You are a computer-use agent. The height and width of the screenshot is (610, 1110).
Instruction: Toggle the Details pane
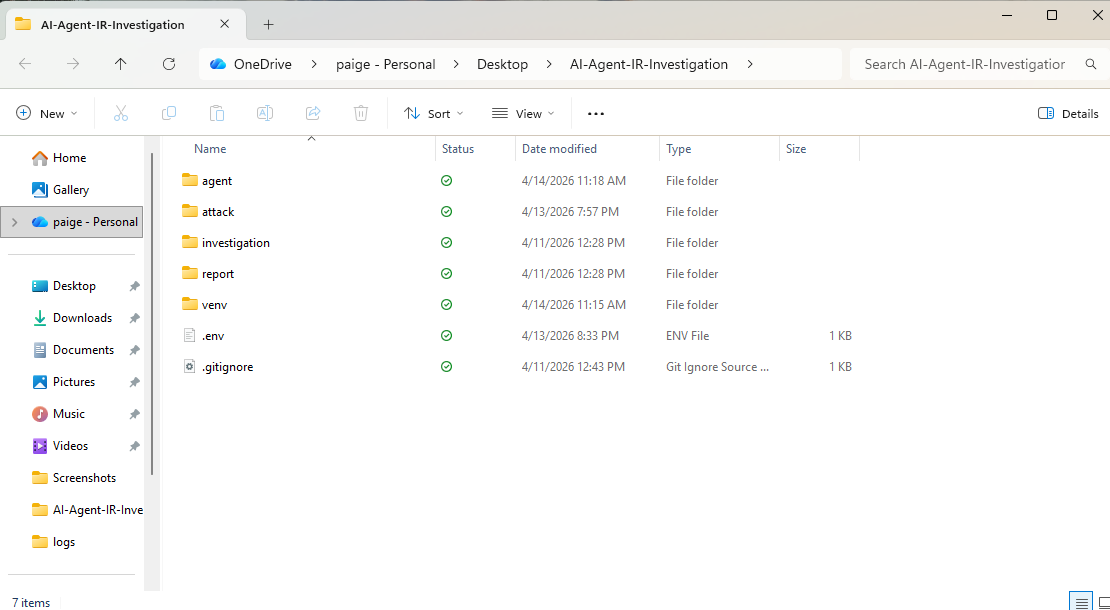1068,114
